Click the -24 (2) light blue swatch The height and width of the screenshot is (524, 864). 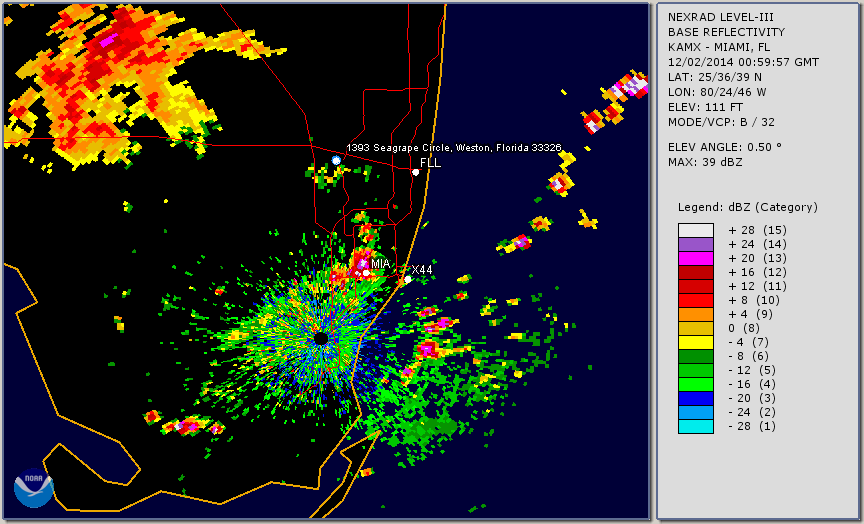[x=696, y=413]
